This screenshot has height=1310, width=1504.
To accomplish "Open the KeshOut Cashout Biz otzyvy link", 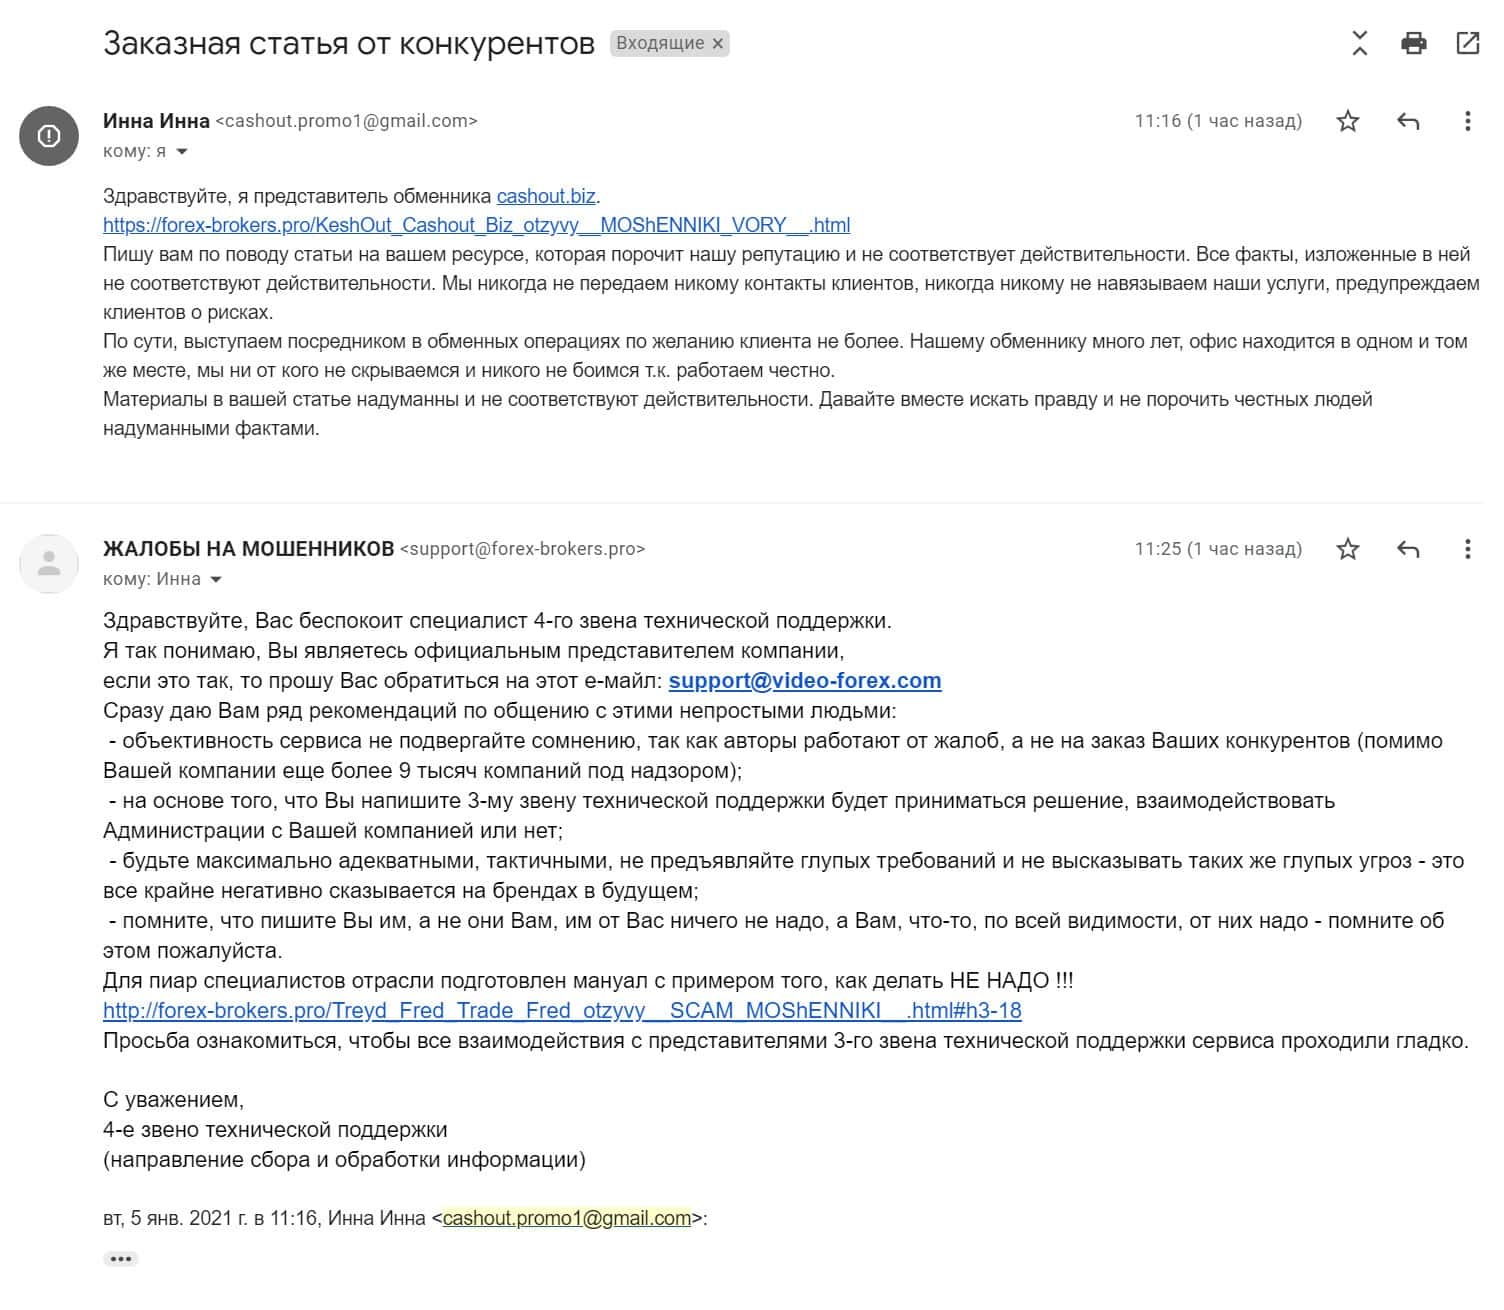I will (x=476, y=225).
